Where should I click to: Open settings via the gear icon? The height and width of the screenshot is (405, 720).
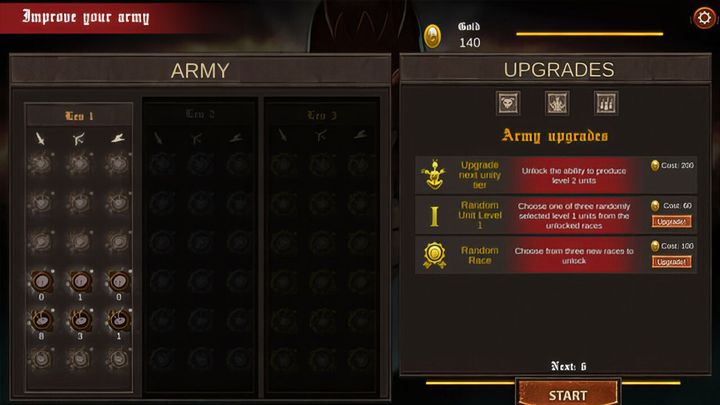pyautogui.click(x=704, y=18)
